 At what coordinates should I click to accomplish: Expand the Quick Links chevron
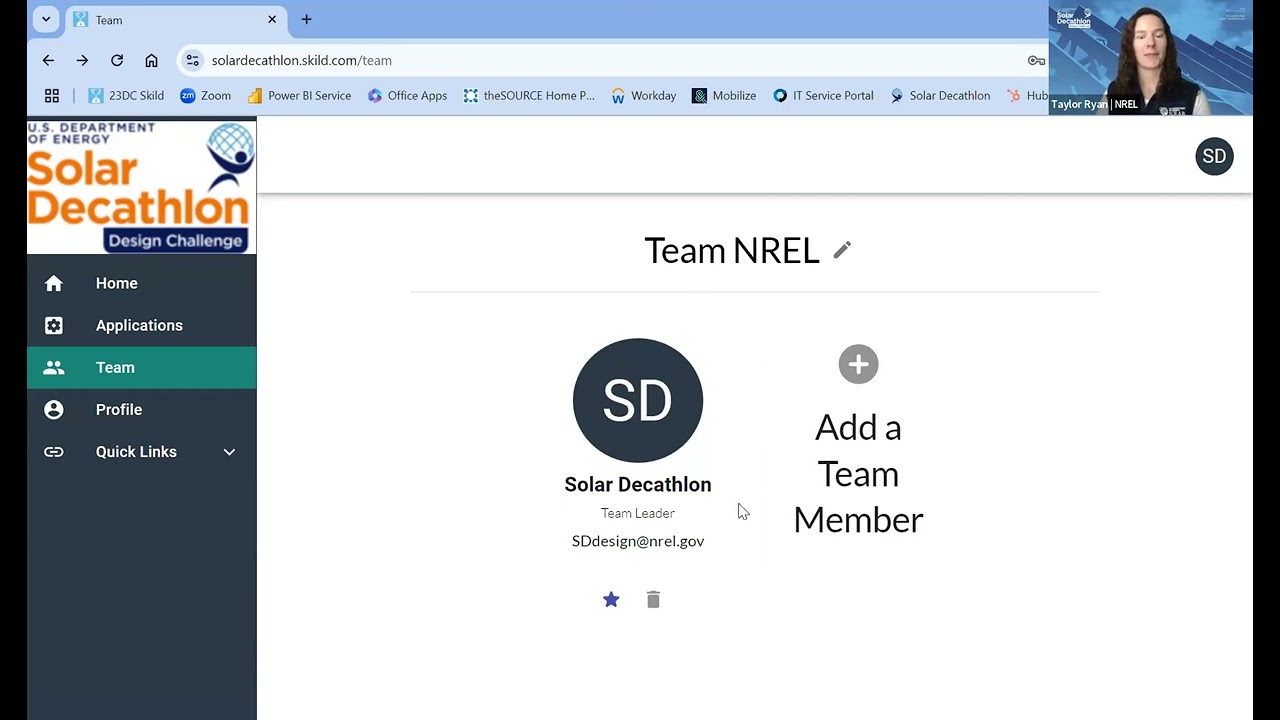(x=229, y=452)
